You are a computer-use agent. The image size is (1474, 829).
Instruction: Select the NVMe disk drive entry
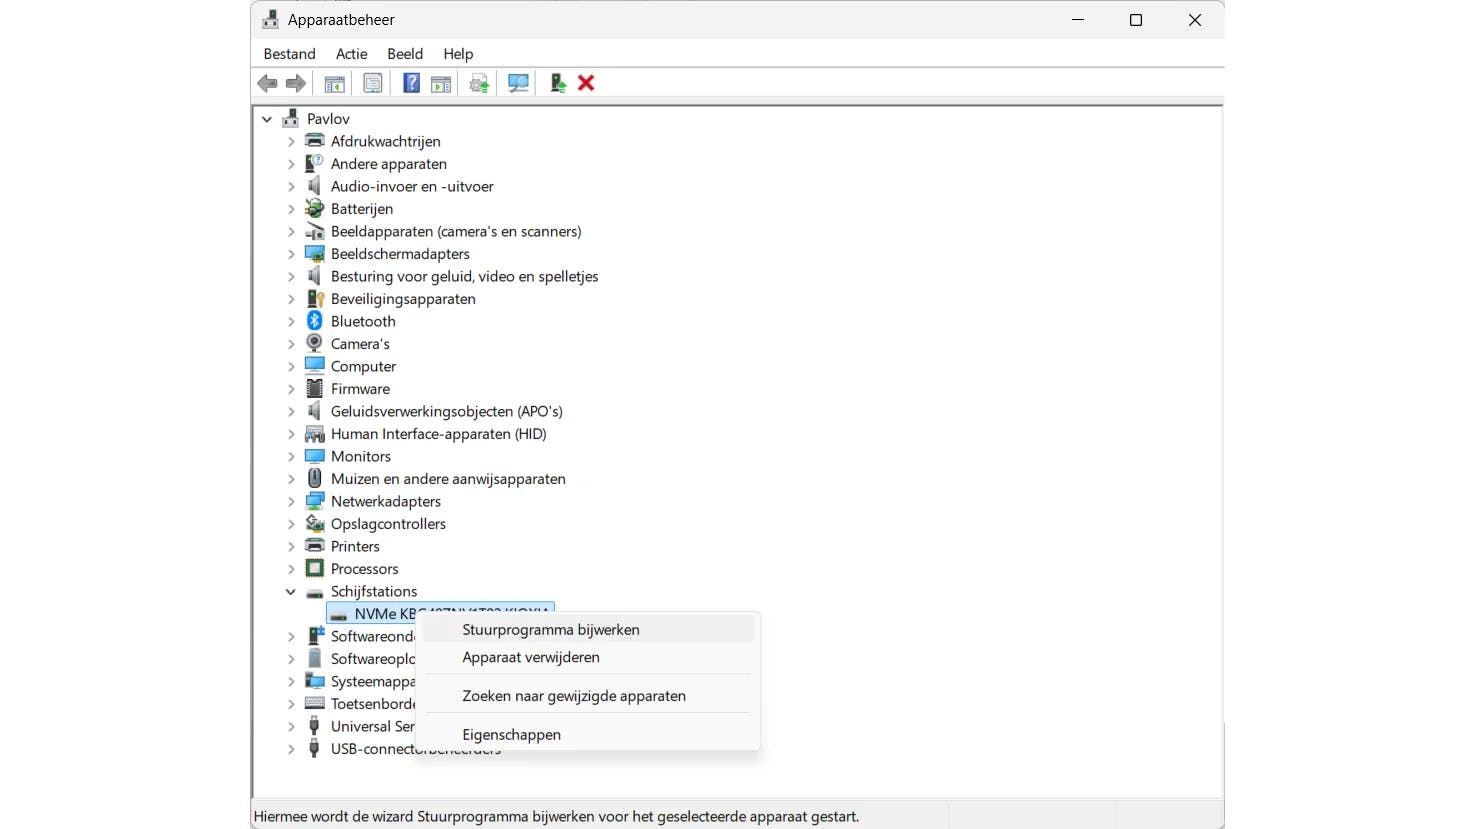(x=440, y=613)
